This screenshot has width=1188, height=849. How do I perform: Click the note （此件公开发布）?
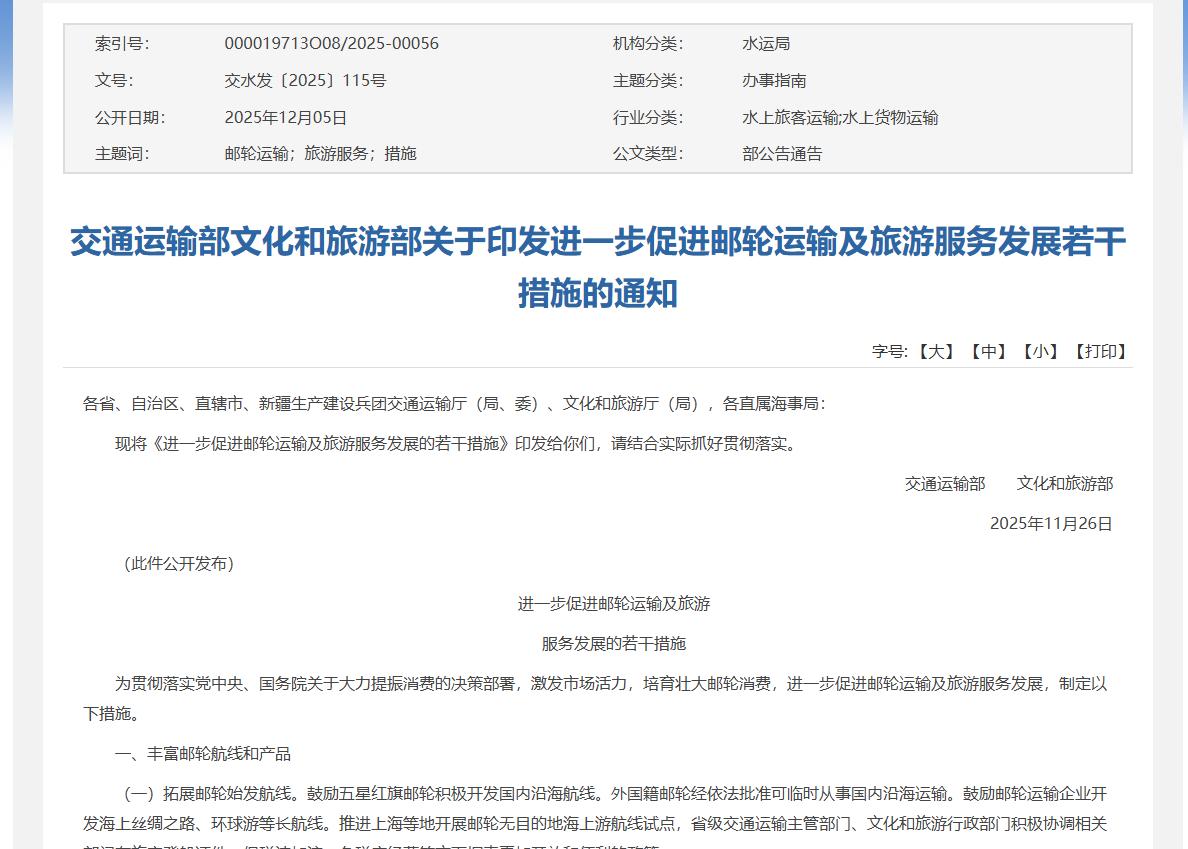[x=179, y=563]
